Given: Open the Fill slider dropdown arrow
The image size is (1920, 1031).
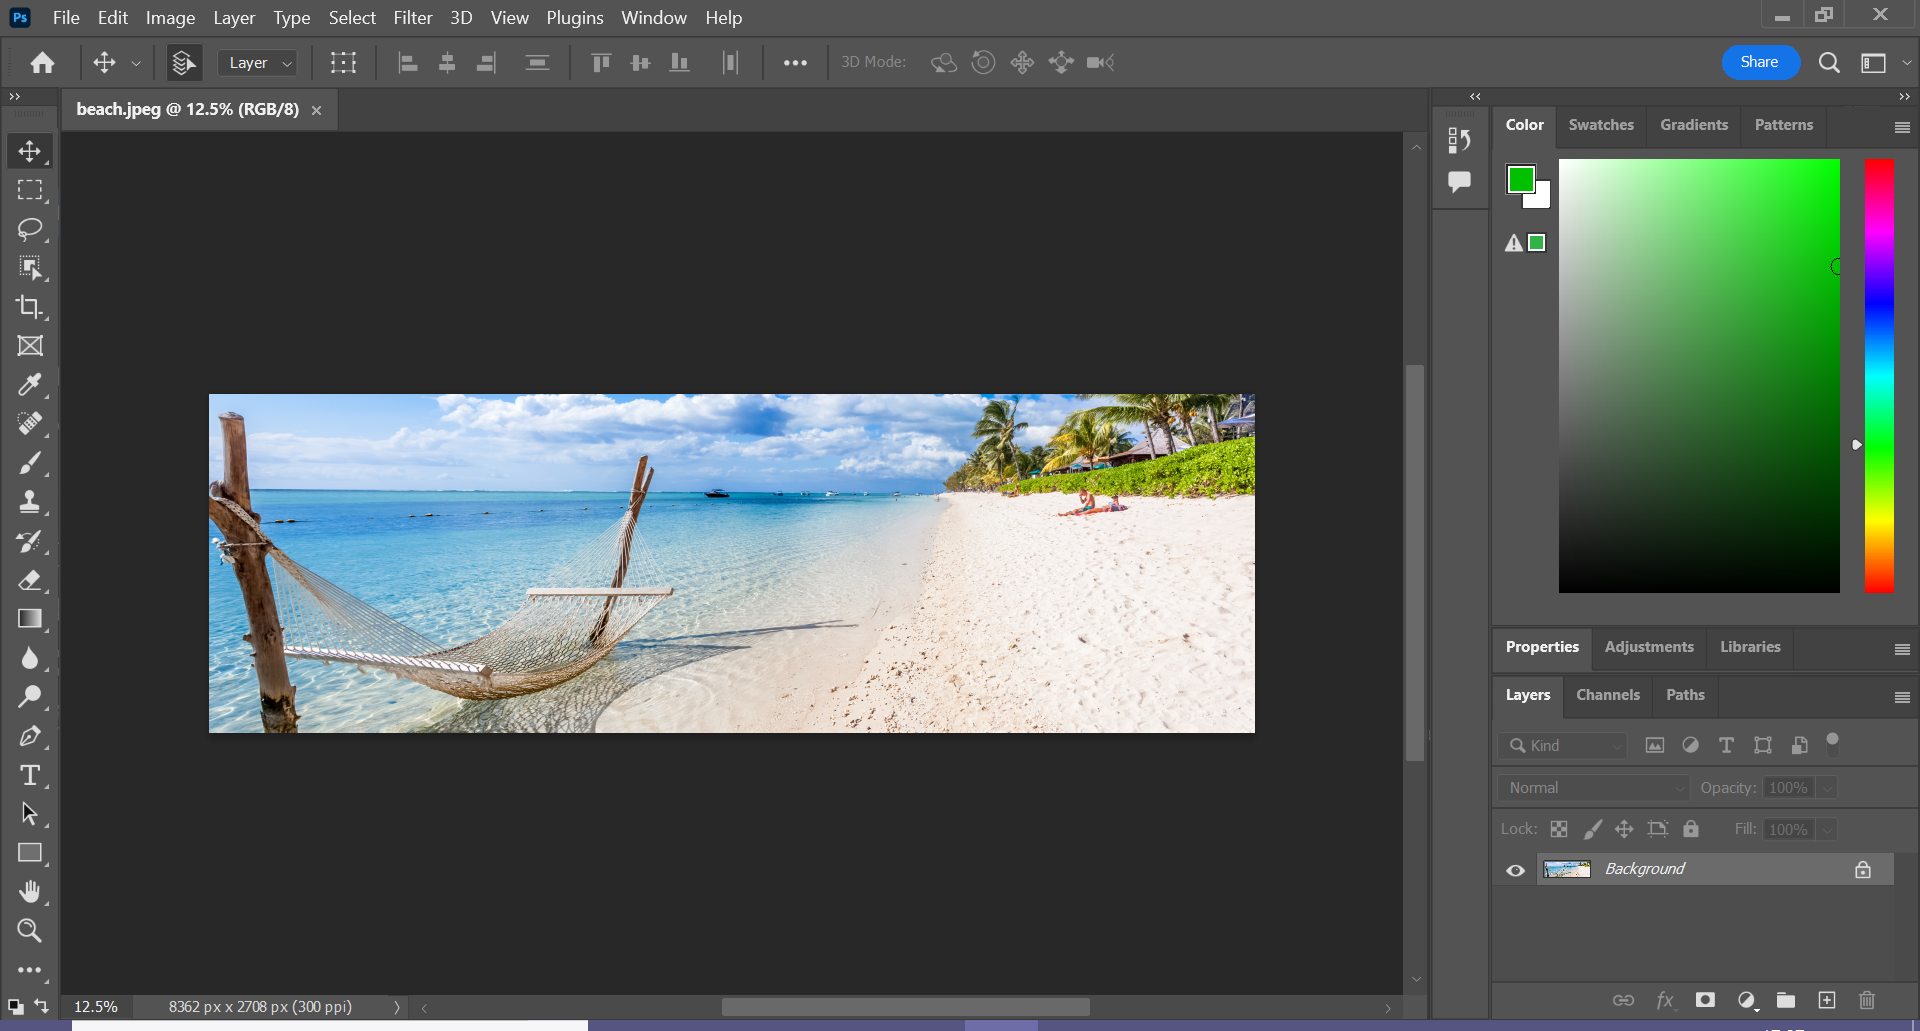Looking at the screenshot, I should (1827, 830).
